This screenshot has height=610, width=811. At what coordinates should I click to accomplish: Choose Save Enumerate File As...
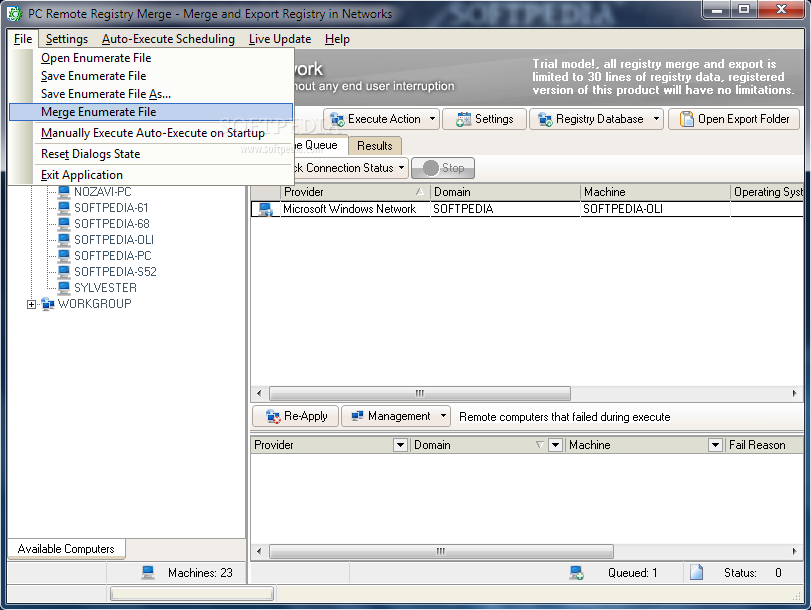point(151,94)
